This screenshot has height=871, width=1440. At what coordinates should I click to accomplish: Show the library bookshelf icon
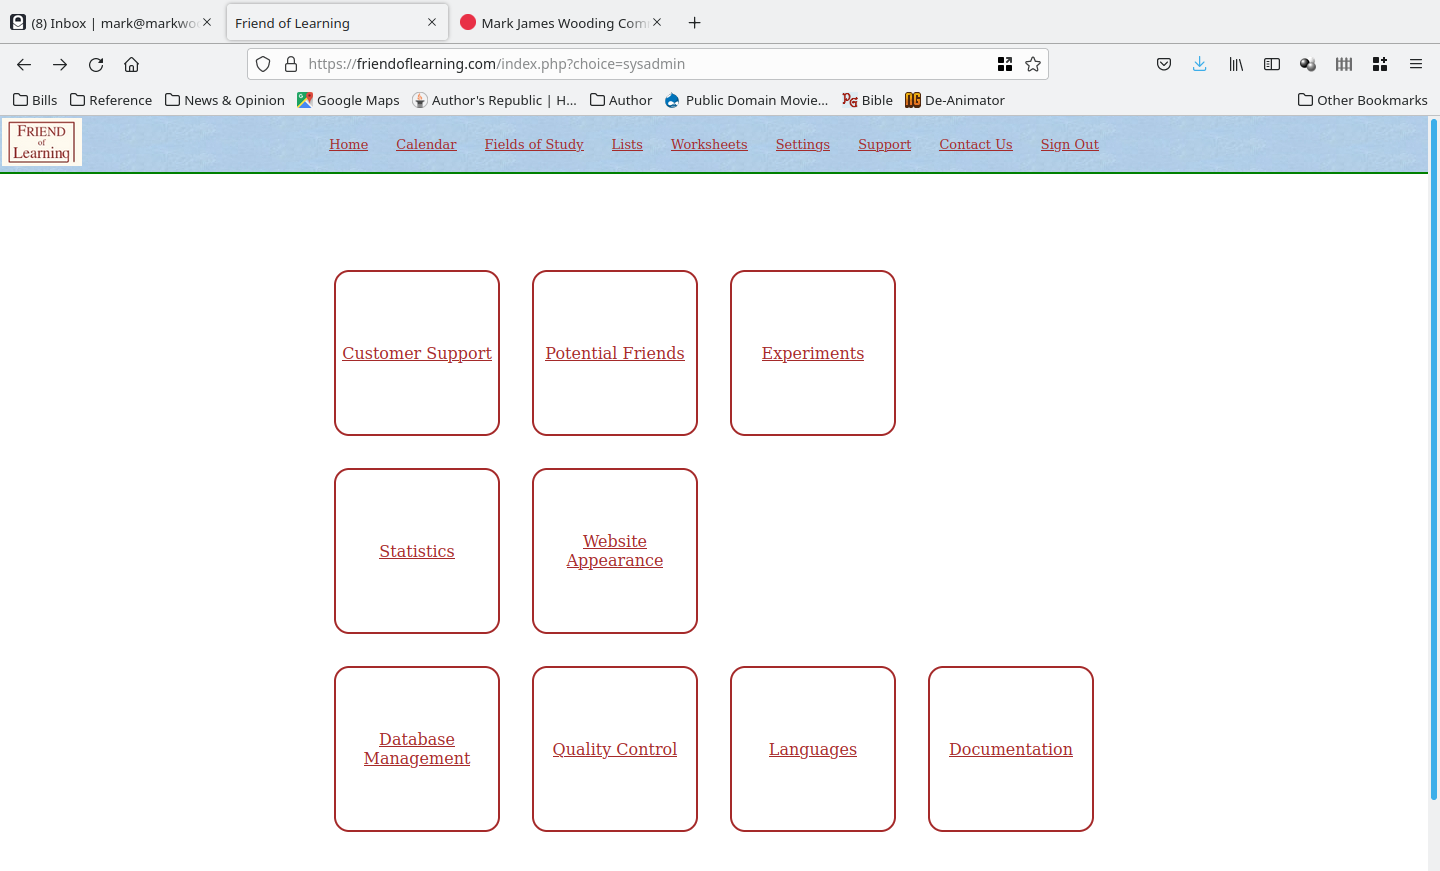pyautogui.click(x=1236, y=64)
